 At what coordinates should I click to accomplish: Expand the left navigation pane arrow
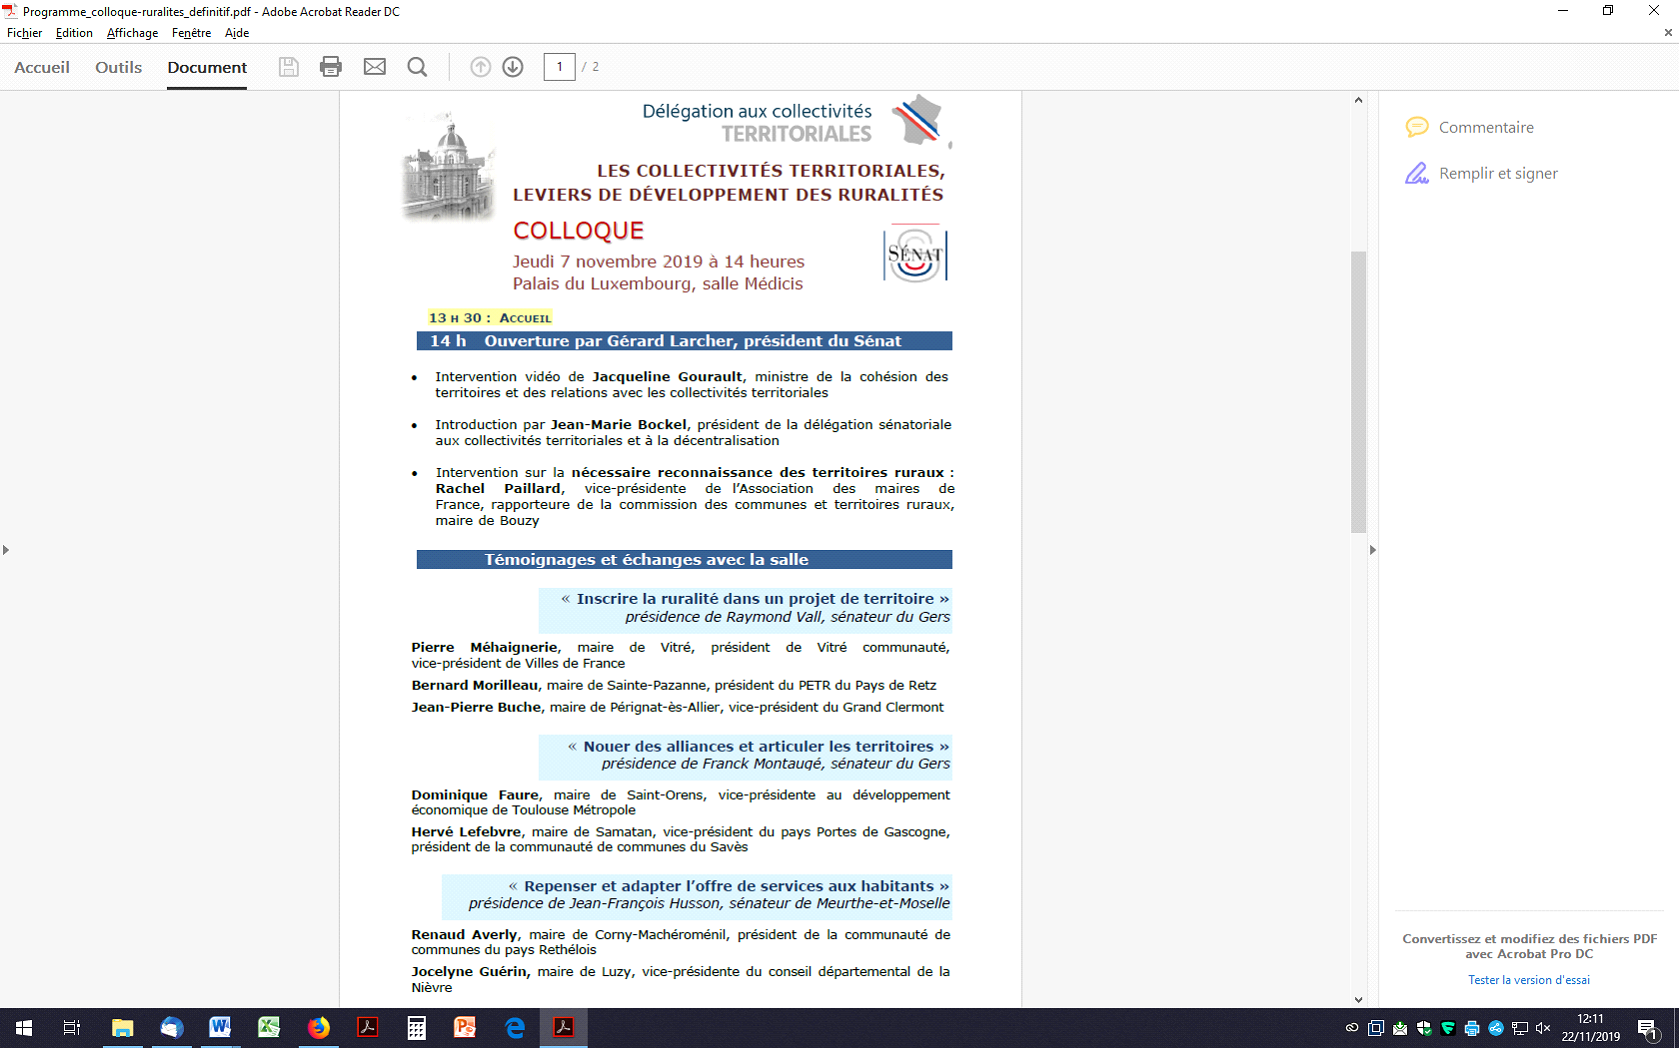point(6,550)
